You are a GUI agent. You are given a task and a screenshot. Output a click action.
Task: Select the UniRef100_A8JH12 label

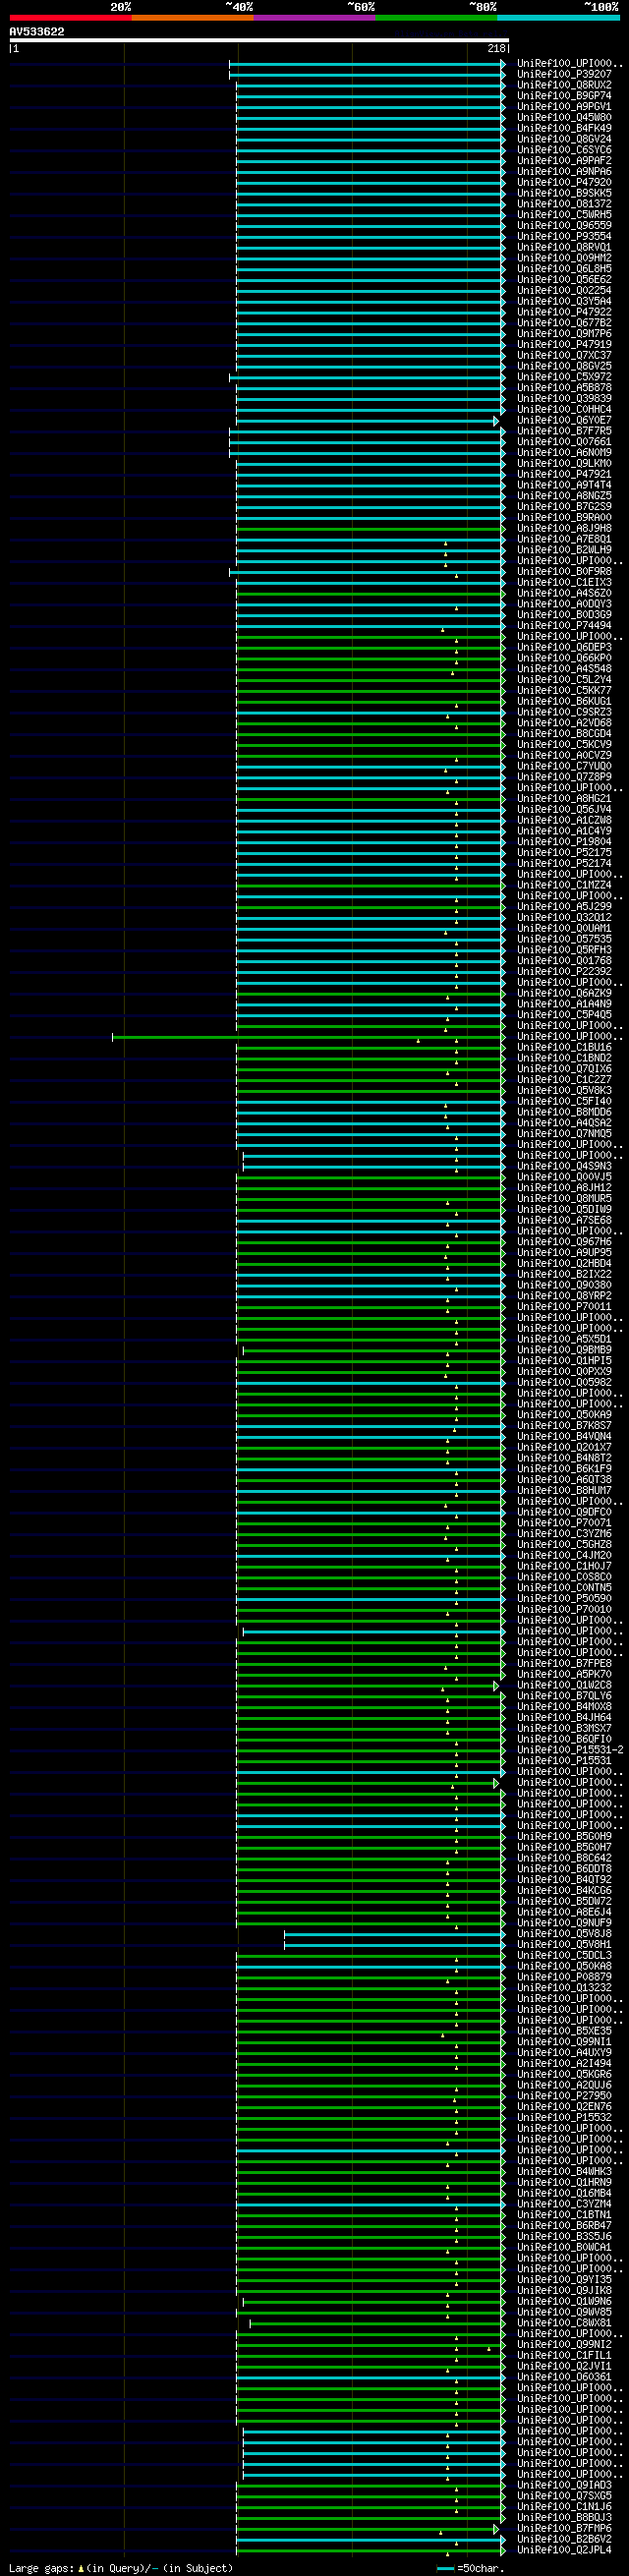point(564,1188)
